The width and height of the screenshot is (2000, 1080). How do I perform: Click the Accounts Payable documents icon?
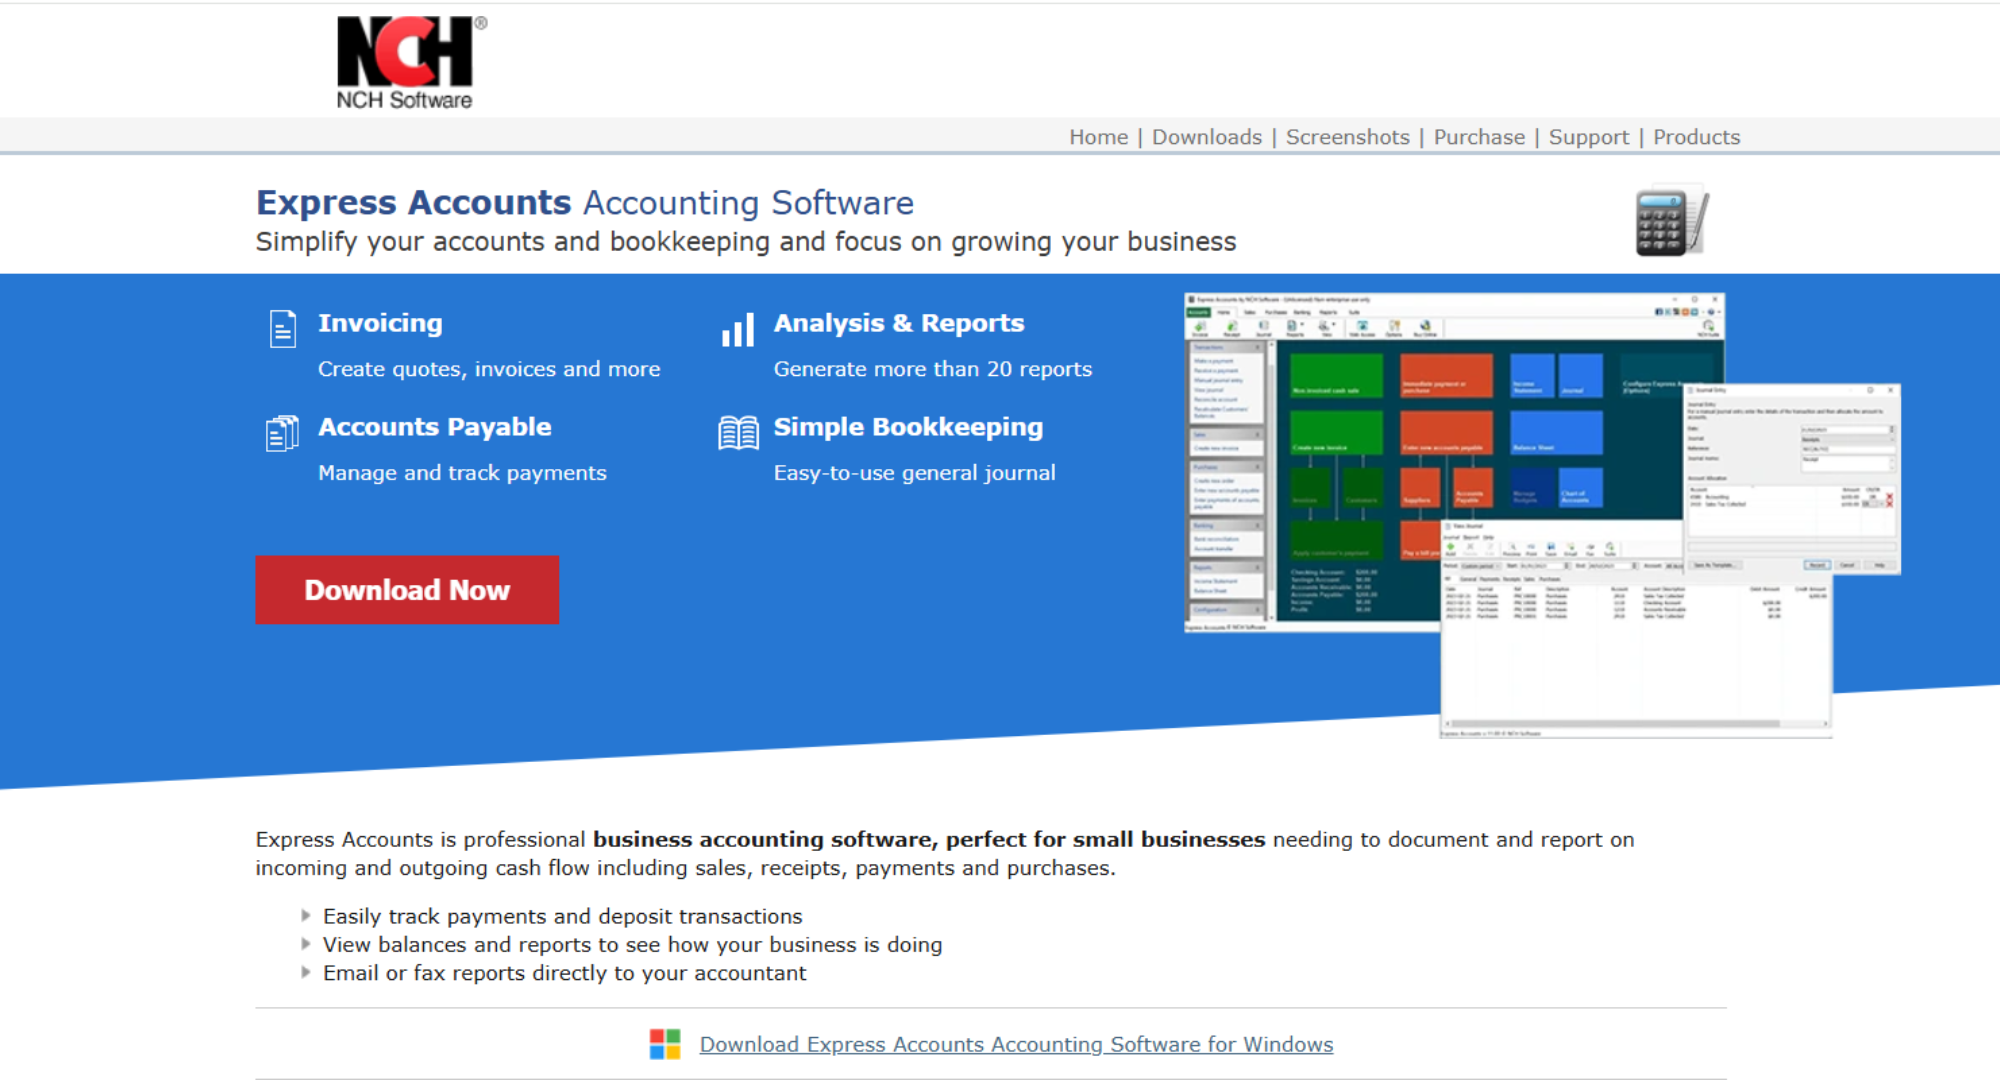[x=282, y=433]
